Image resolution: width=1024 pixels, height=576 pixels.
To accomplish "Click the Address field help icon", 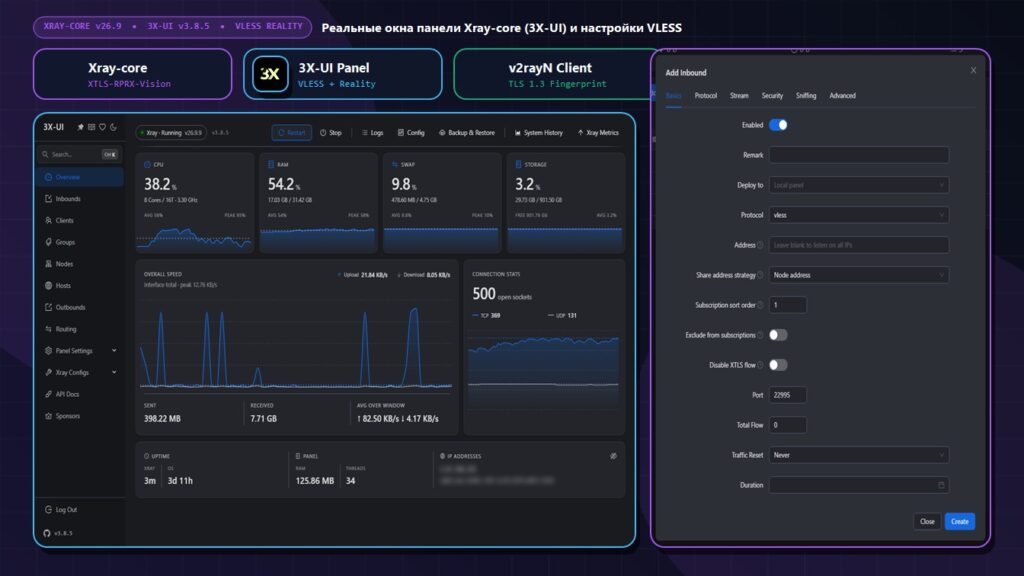I will (760, 245).
